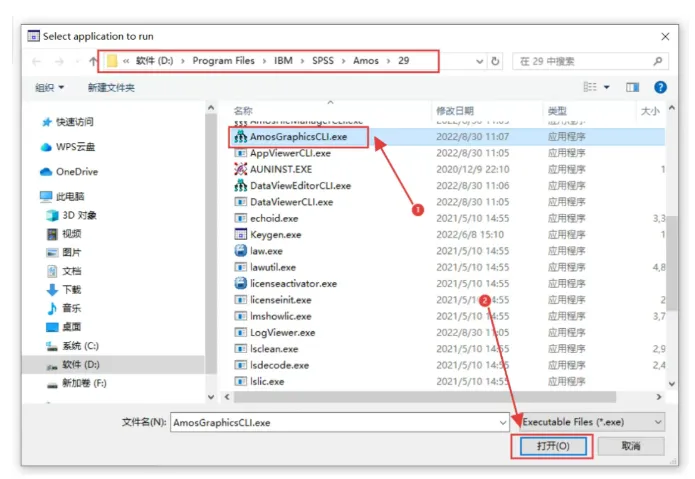Image resolution: width=695 pixels, height=479 pixels.
Task: Open the 文档 folder in sidebar
Action: pyautogui.click(x=64, y=271)
